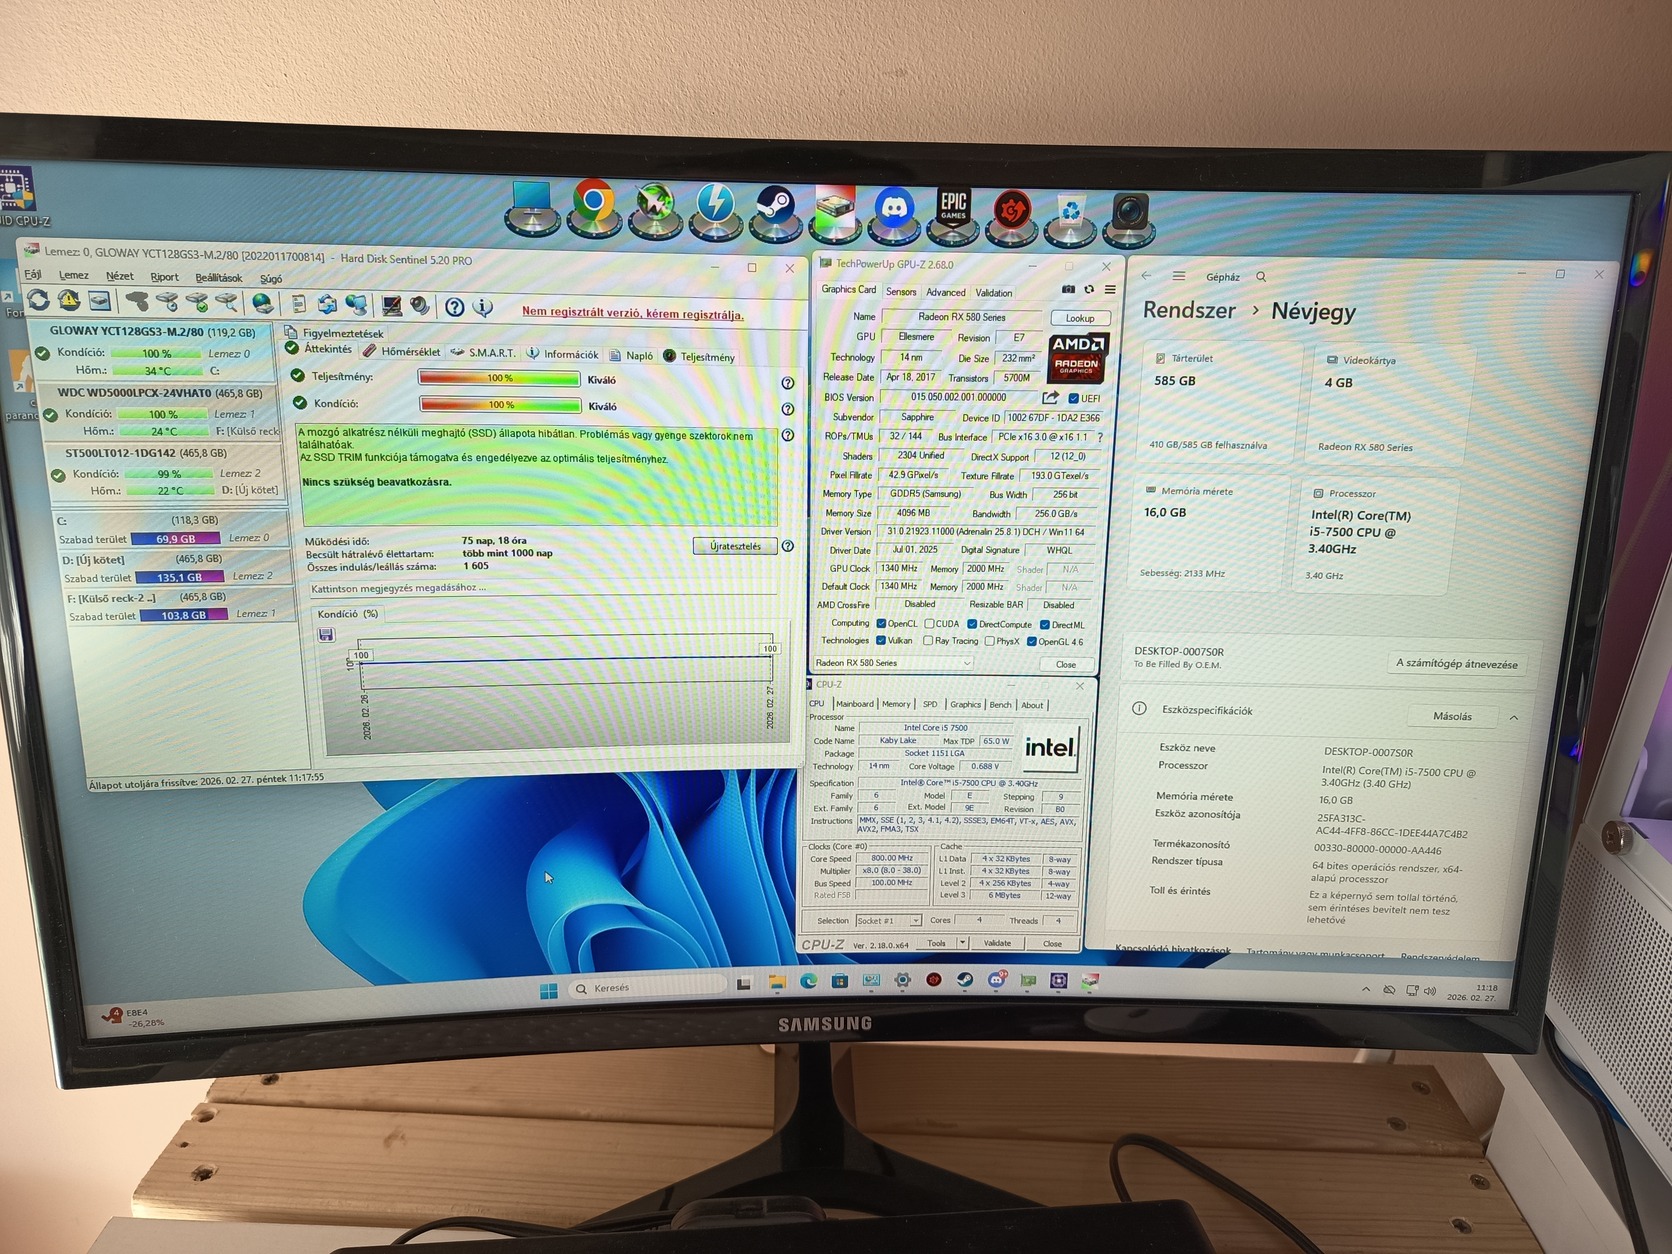Image resolution: width=1672 pixels, height=1254 pixels.
Task: Click the Újratesztelés button
Action: [735, 546]
